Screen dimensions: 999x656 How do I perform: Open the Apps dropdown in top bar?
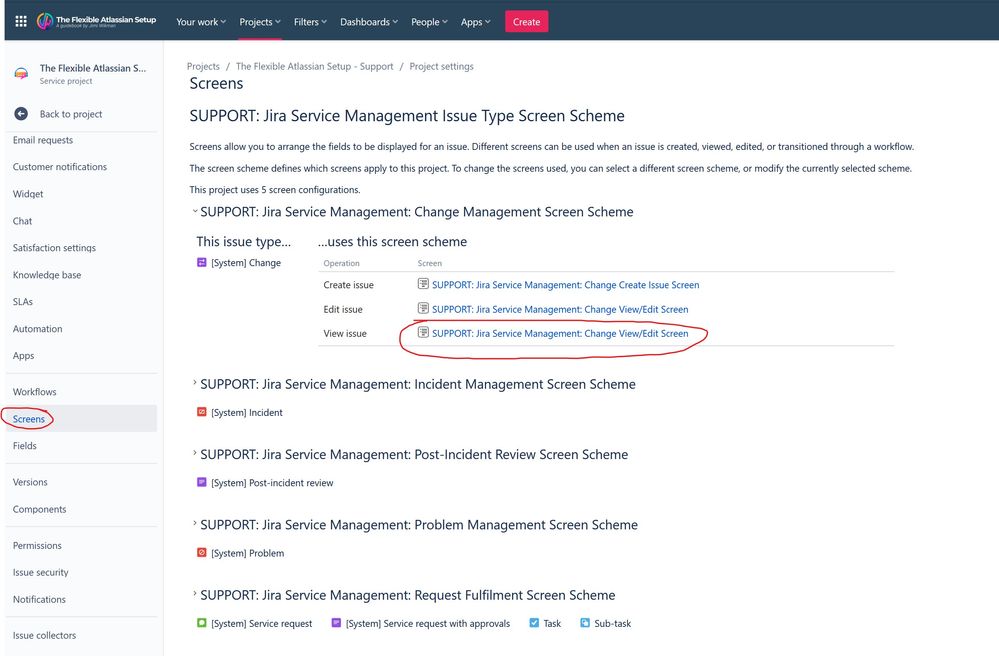click(x=475, y=22)
